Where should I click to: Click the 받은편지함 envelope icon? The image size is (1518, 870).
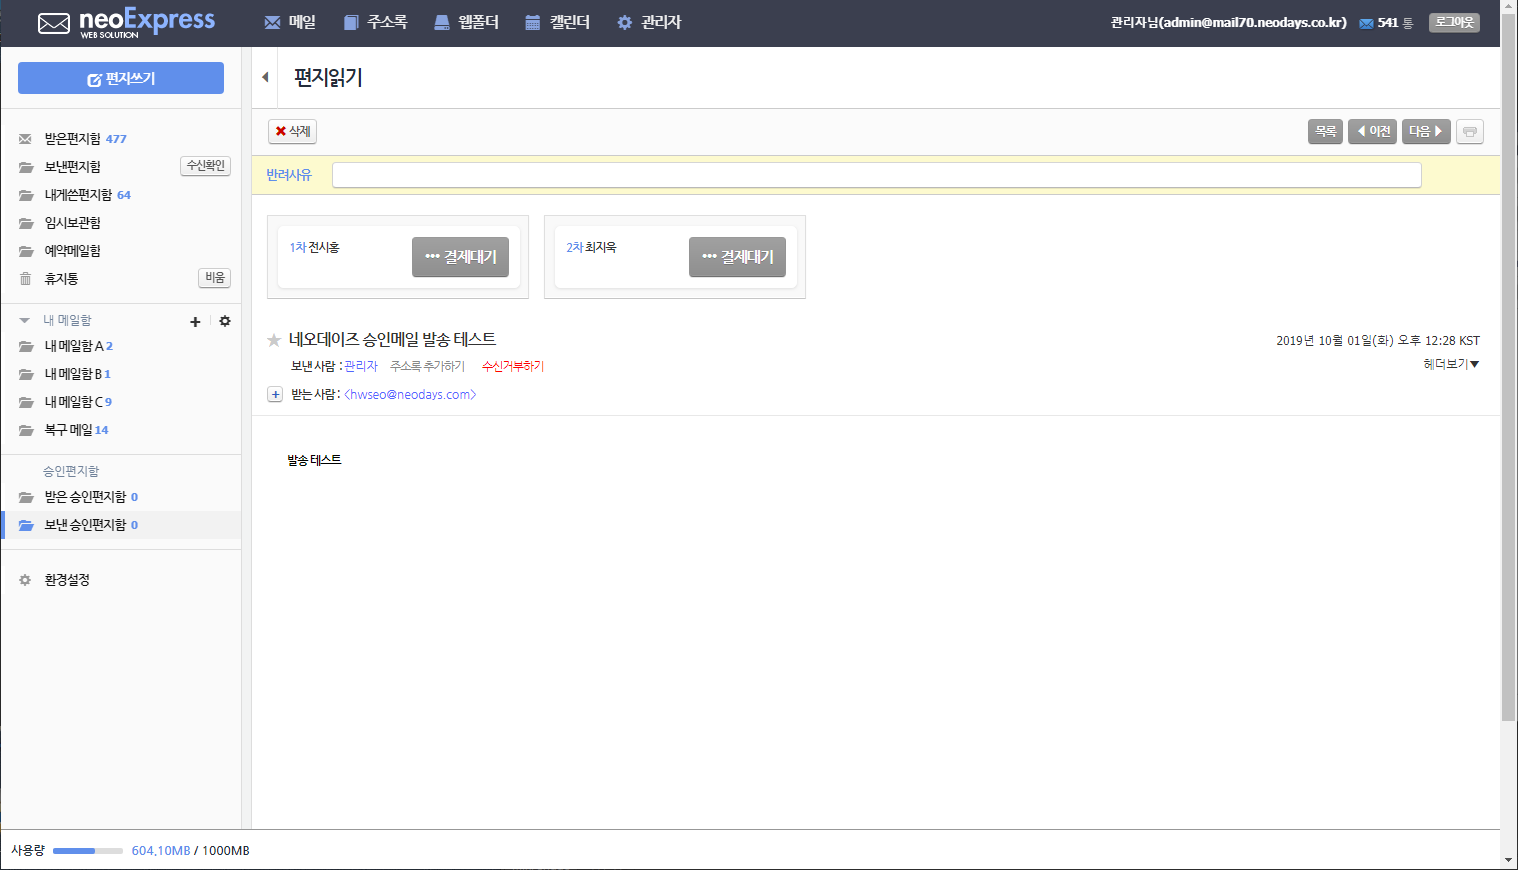[x=25, y=139]
